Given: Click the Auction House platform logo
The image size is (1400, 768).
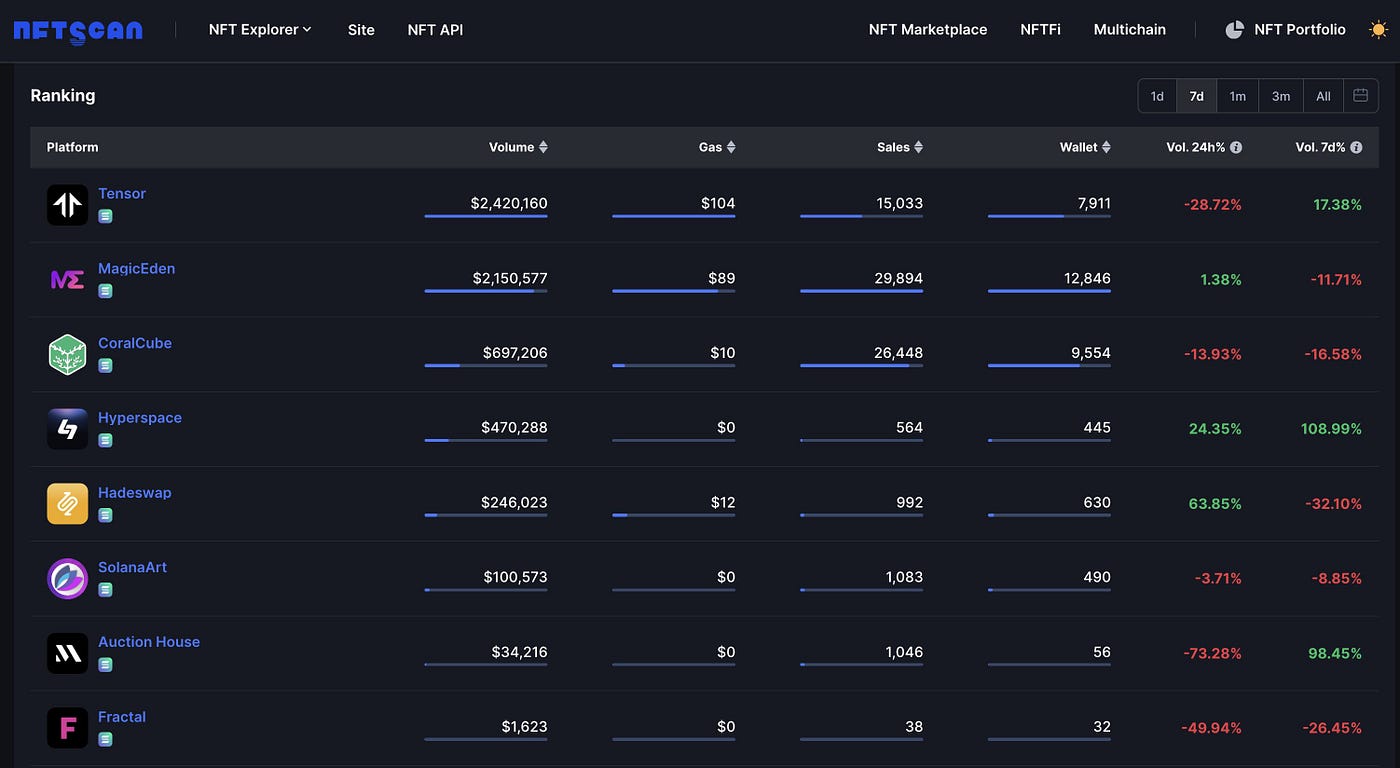Looking at the screenshot, I should click(67, 653).
